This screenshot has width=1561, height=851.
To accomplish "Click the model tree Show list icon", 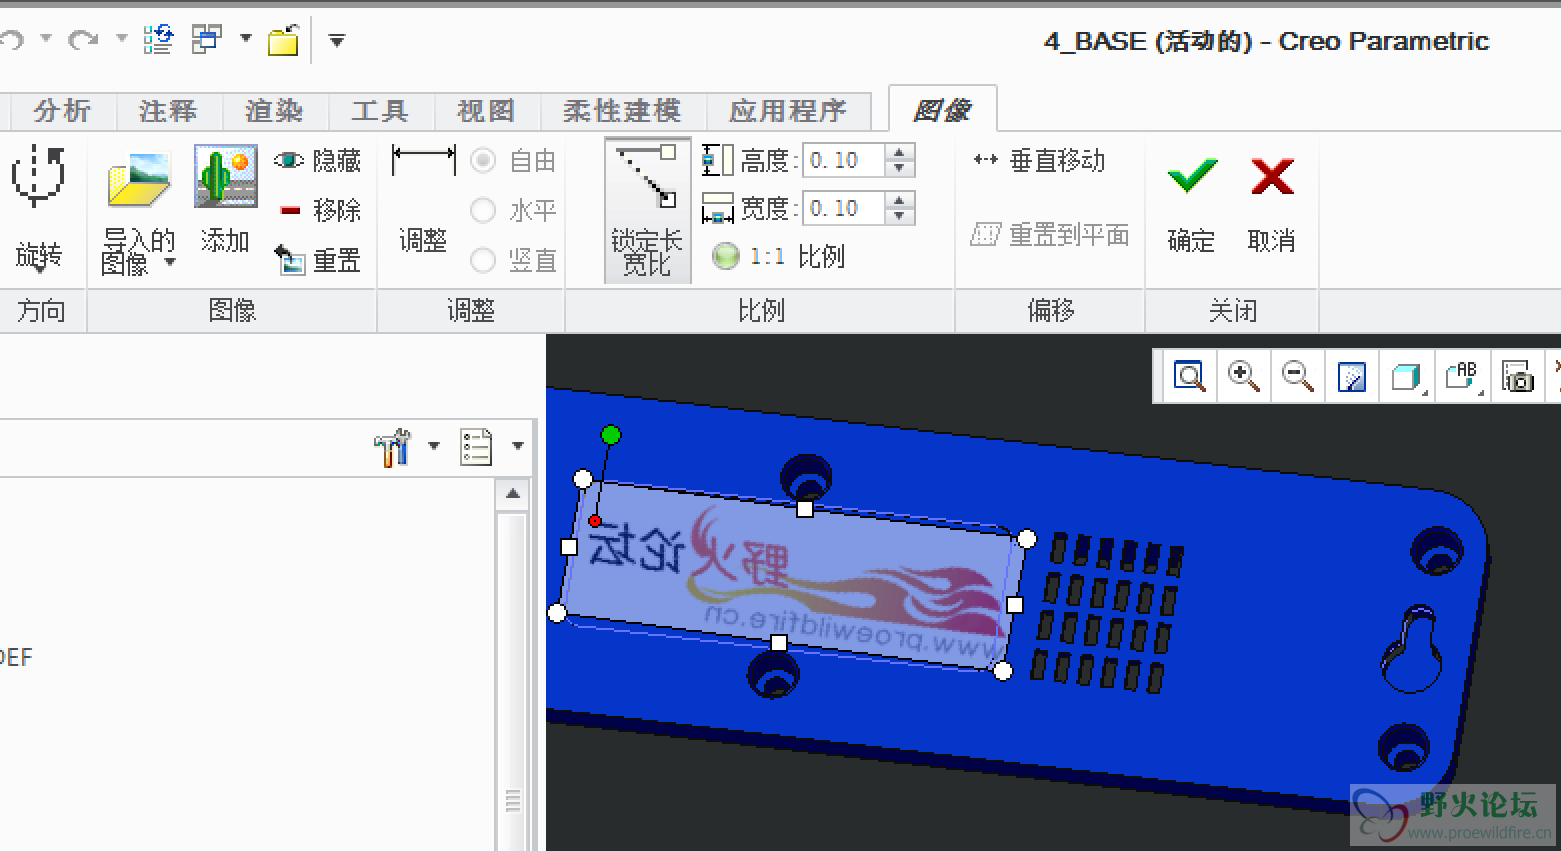I will (x=476, y=447).
